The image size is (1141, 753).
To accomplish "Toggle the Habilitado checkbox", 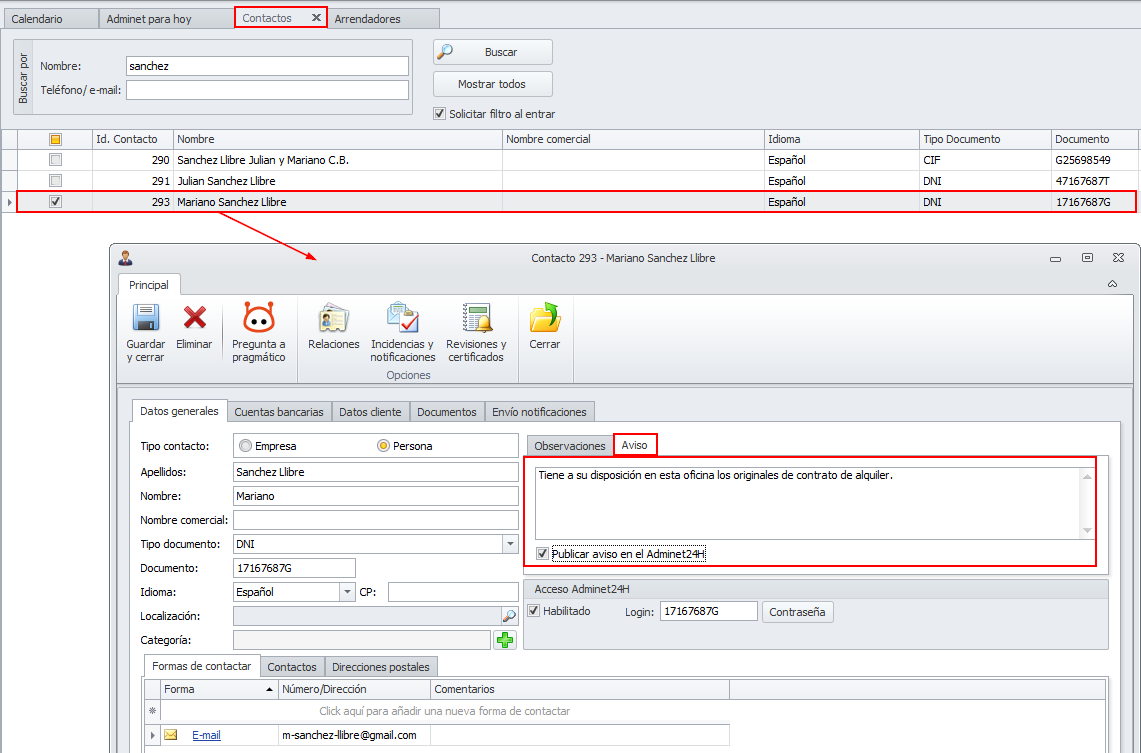I will point(533,611).
